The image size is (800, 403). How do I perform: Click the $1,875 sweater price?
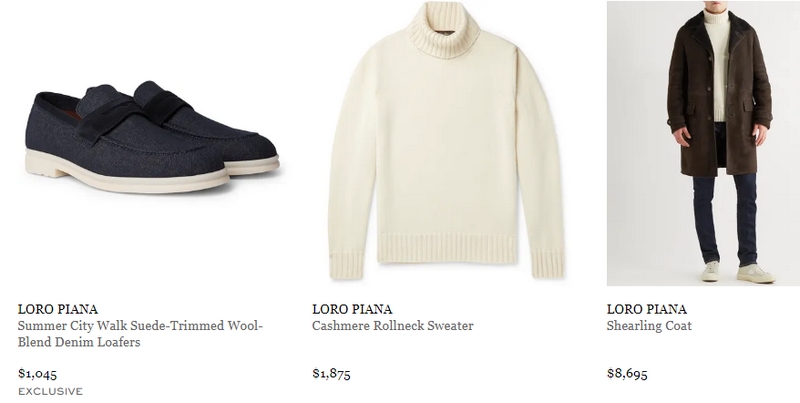[x=331, y=374]
